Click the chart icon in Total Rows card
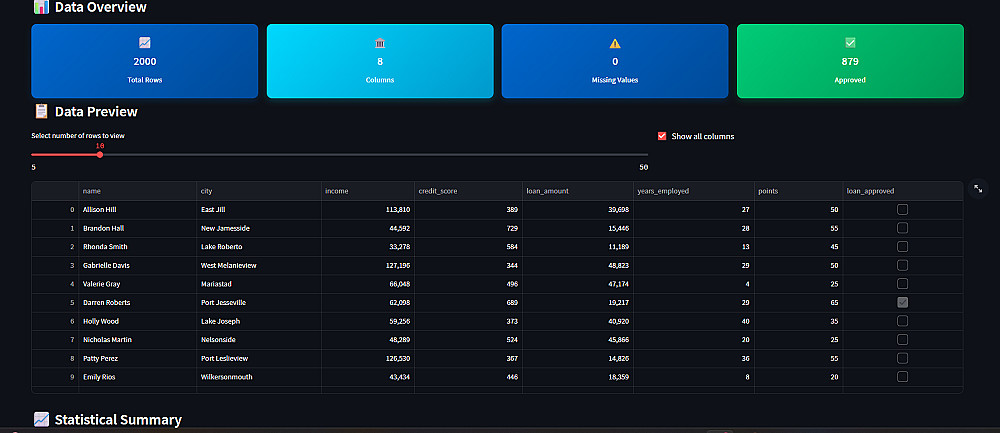This screenshot has height=433, width=1000. tap(145, 43)
